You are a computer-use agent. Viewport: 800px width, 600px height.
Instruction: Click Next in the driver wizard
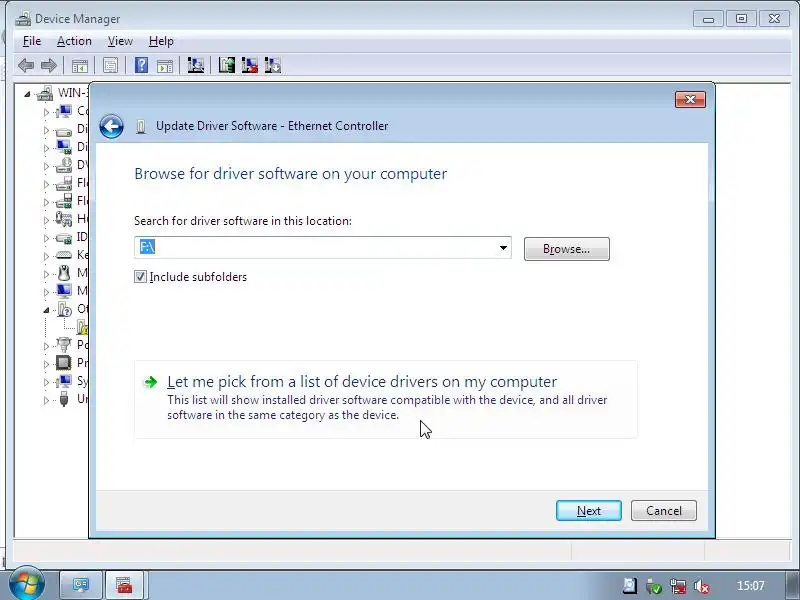coord(589,511)
